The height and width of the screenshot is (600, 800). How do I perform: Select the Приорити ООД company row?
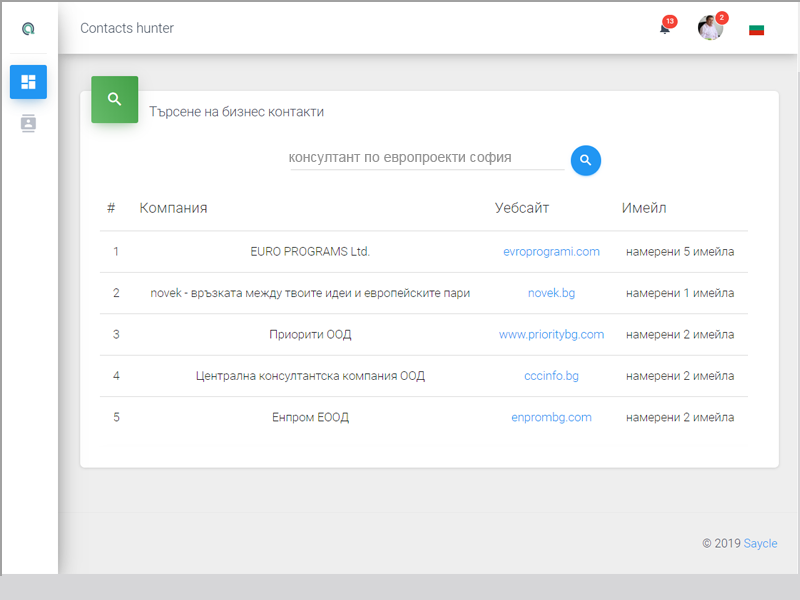click(x=310, y=335)
